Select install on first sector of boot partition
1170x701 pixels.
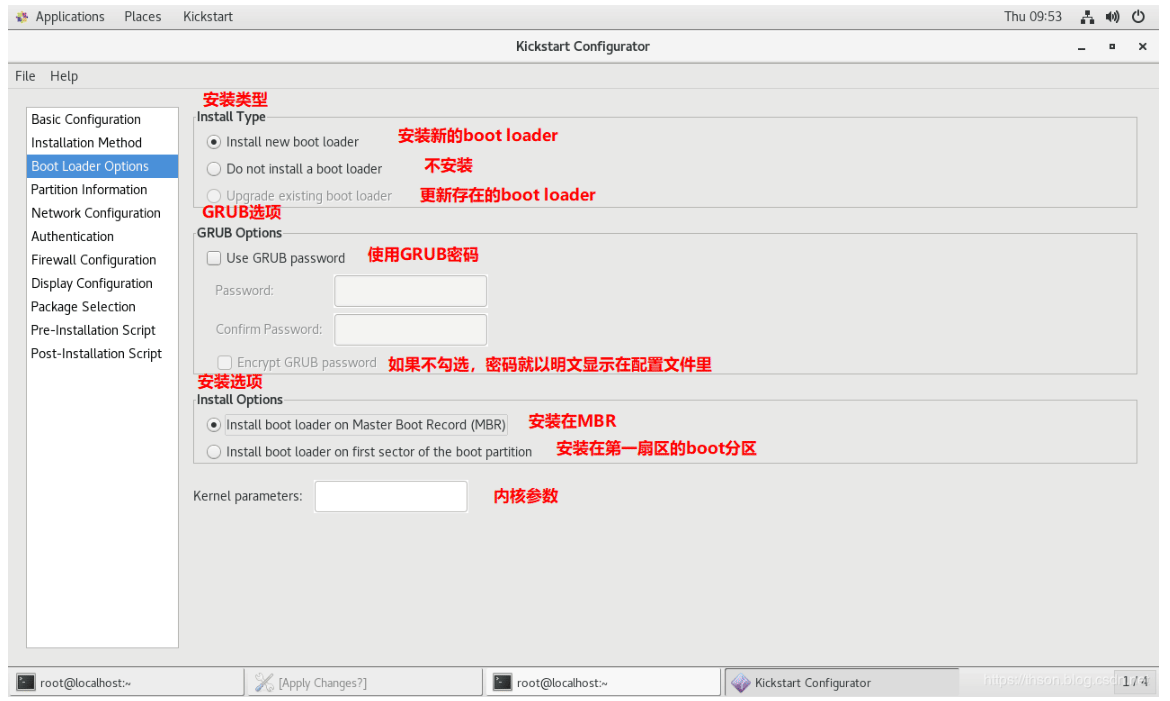click(x=214, y=452)
